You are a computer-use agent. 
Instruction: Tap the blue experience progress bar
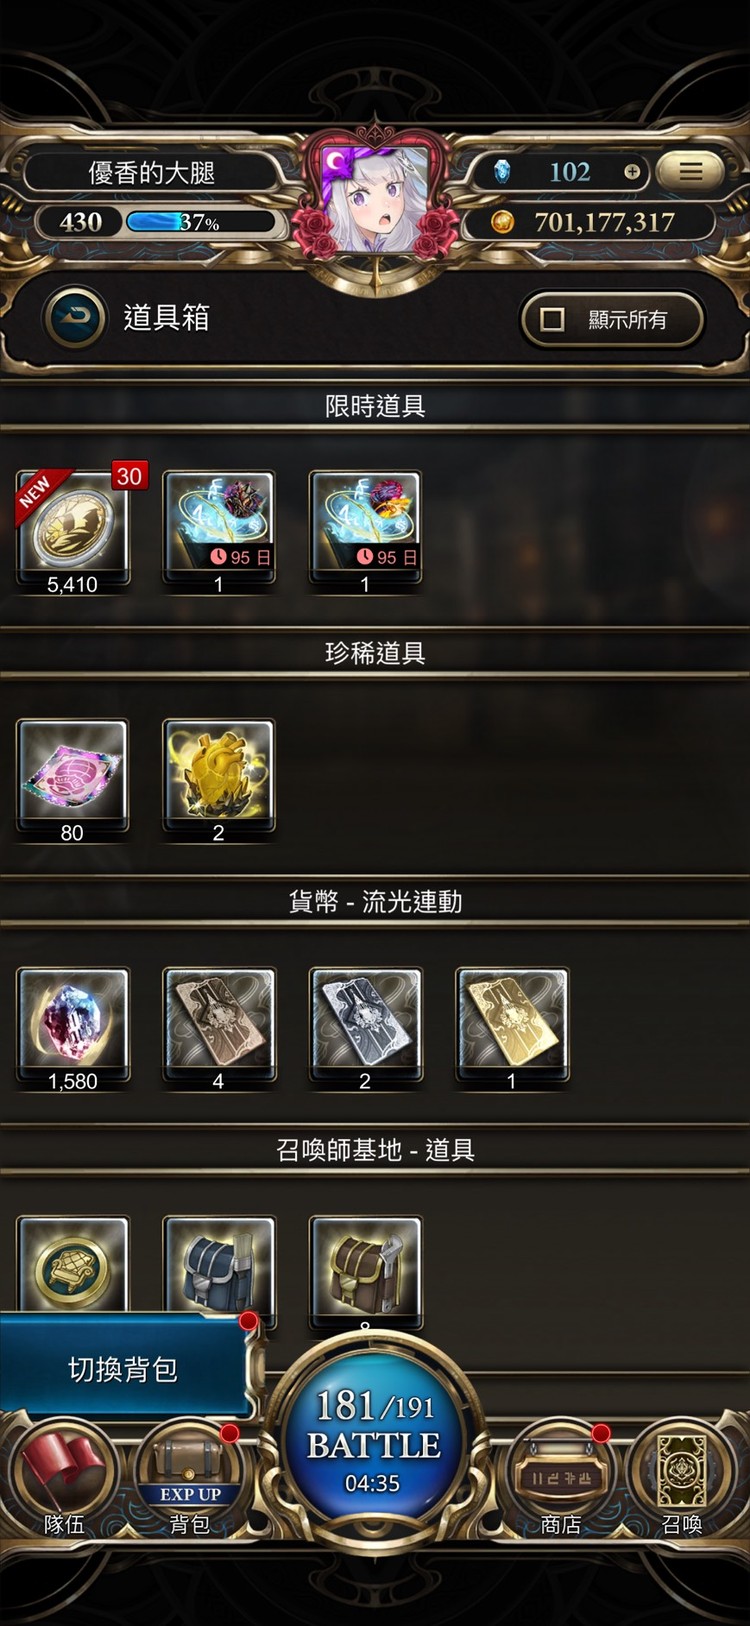pyautogui.click(x=200, y=221)
